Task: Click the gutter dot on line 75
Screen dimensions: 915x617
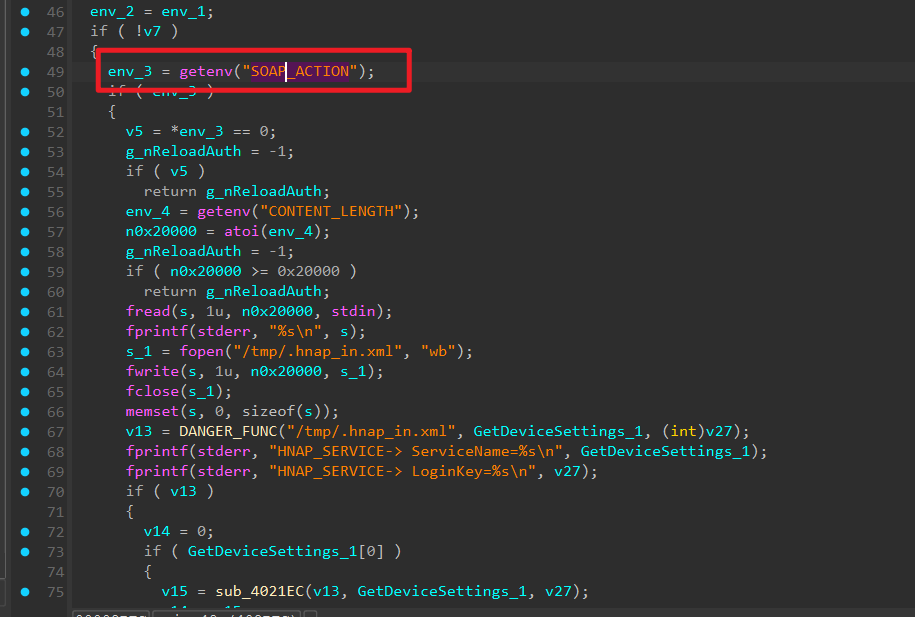Action: point(25,592)
